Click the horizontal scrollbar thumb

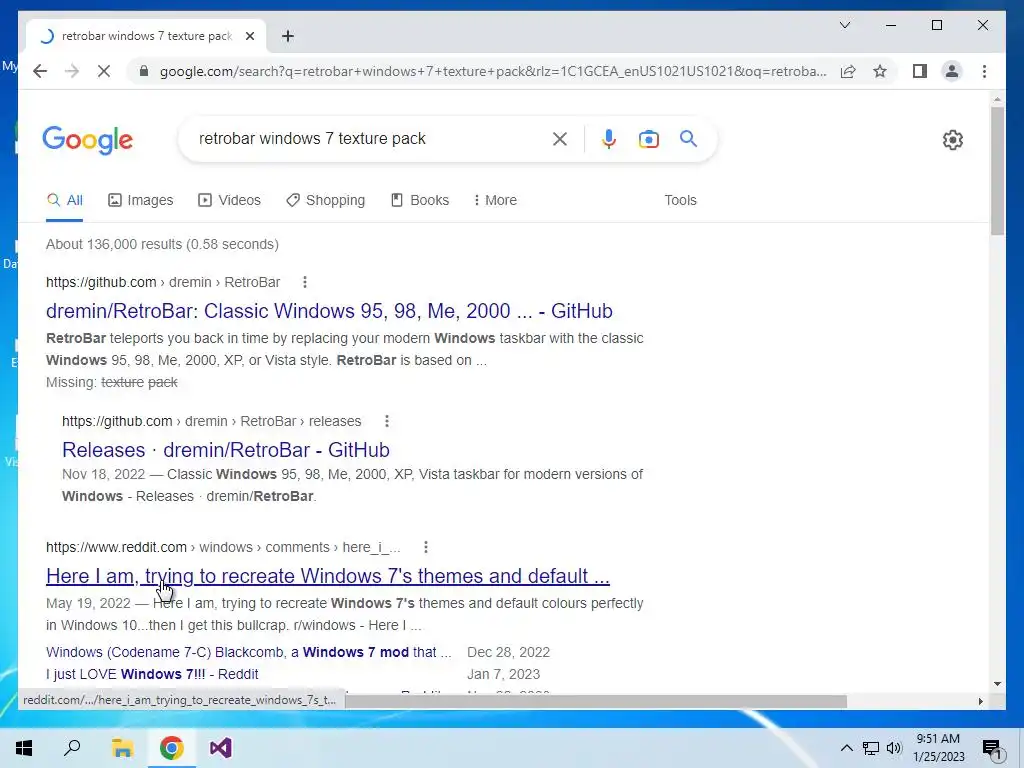(596, 701)
